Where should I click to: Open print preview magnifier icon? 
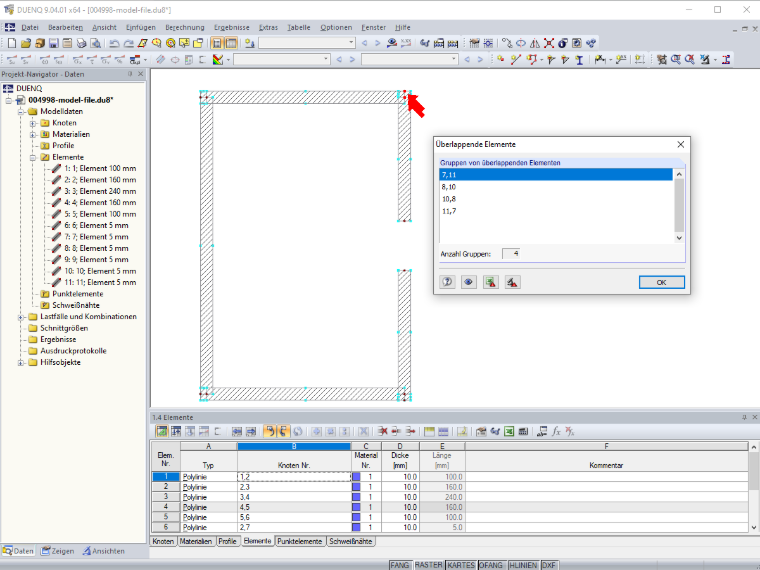pos(95,43)
